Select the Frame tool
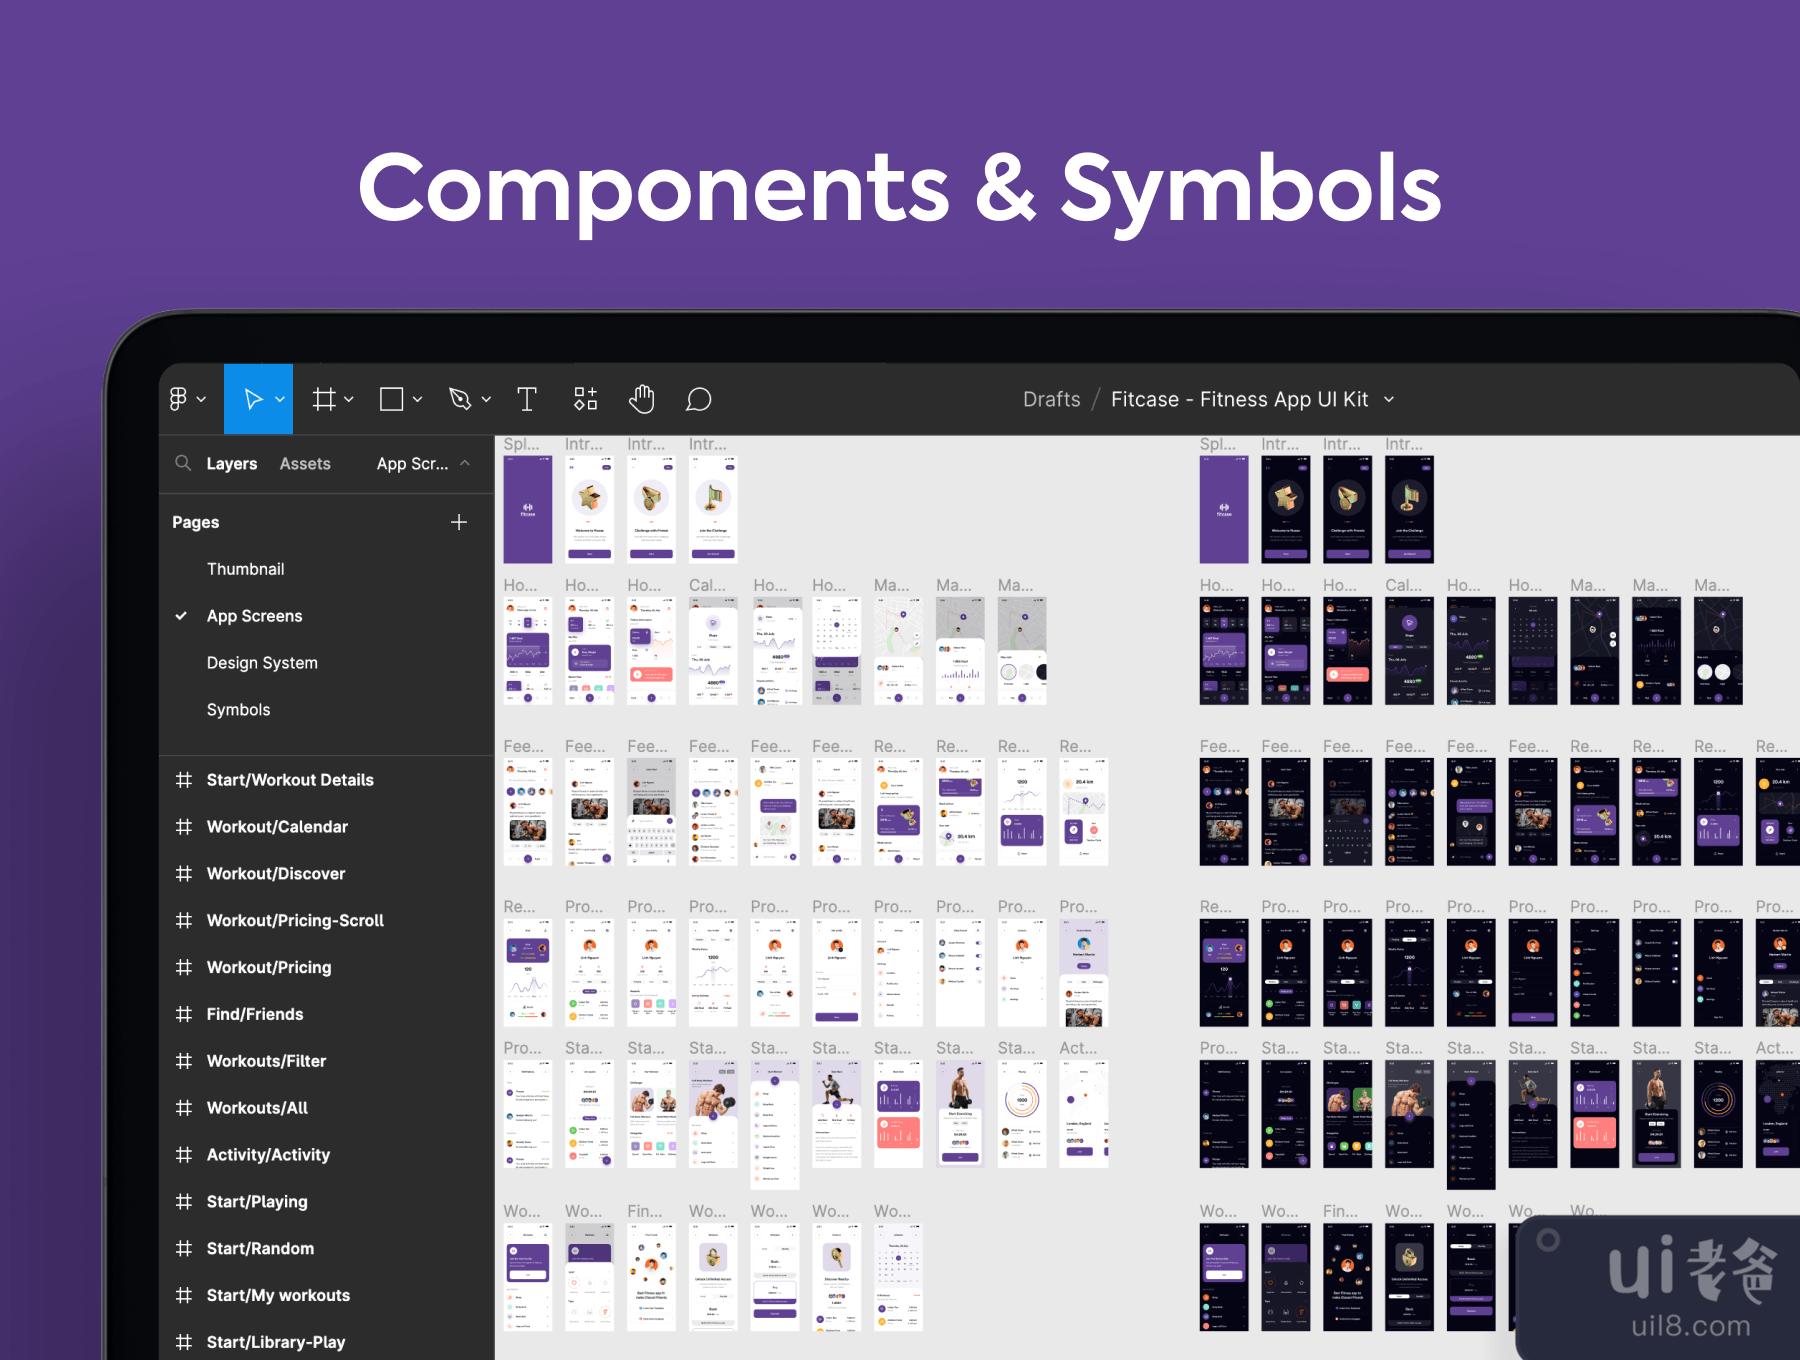This screenshot has width=1800, height=1360. 324,399
